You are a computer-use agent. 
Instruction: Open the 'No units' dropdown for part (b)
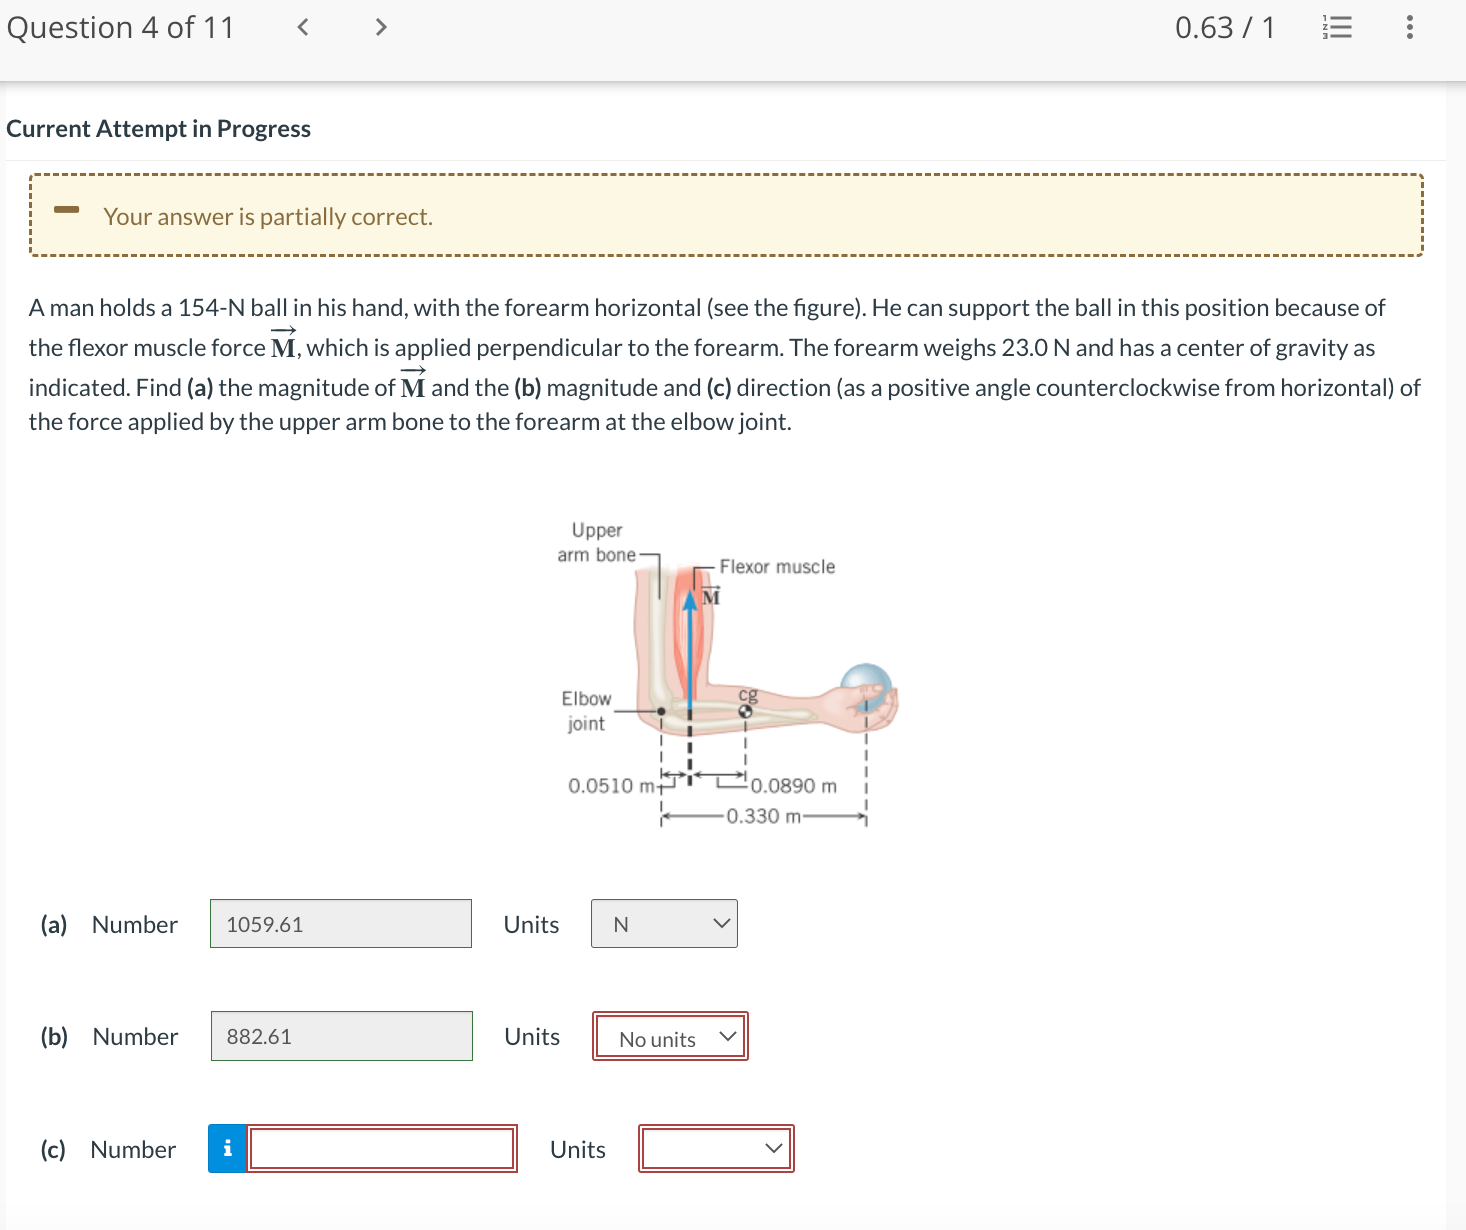click(x=670, y=1037)
